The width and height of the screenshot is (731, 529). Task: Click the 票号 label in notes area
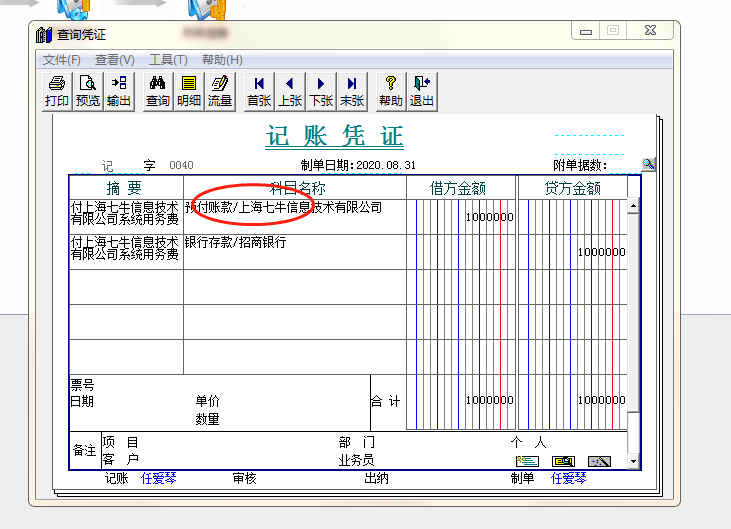coord(83,385)
